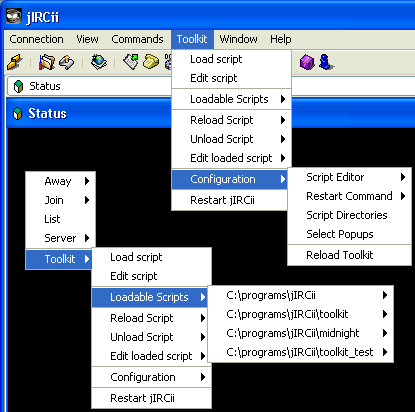The image size is (415, 412).
Task: Expand the Away popup menu entry
Action: (x=61, y=181)
